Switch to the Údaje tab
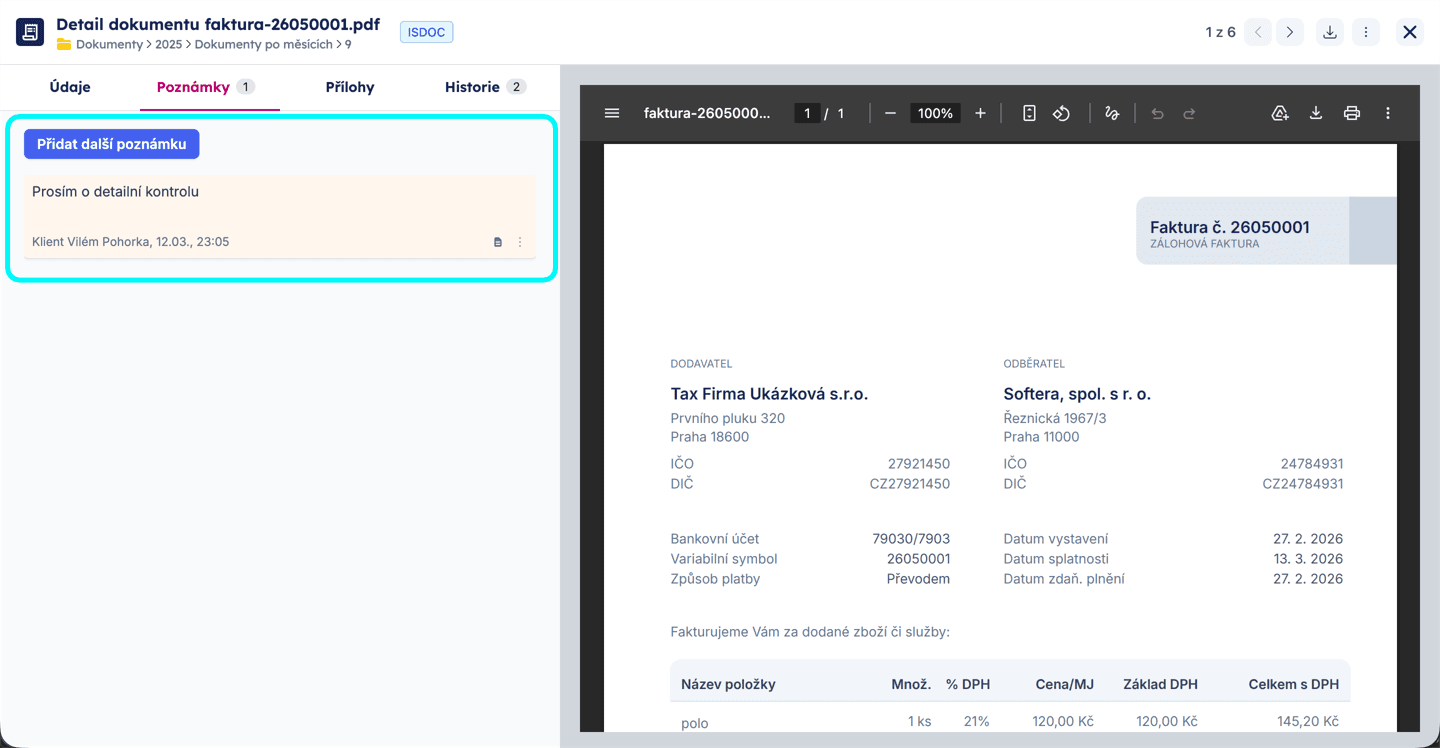1440x748 pixels. click(x=70, y=87)
